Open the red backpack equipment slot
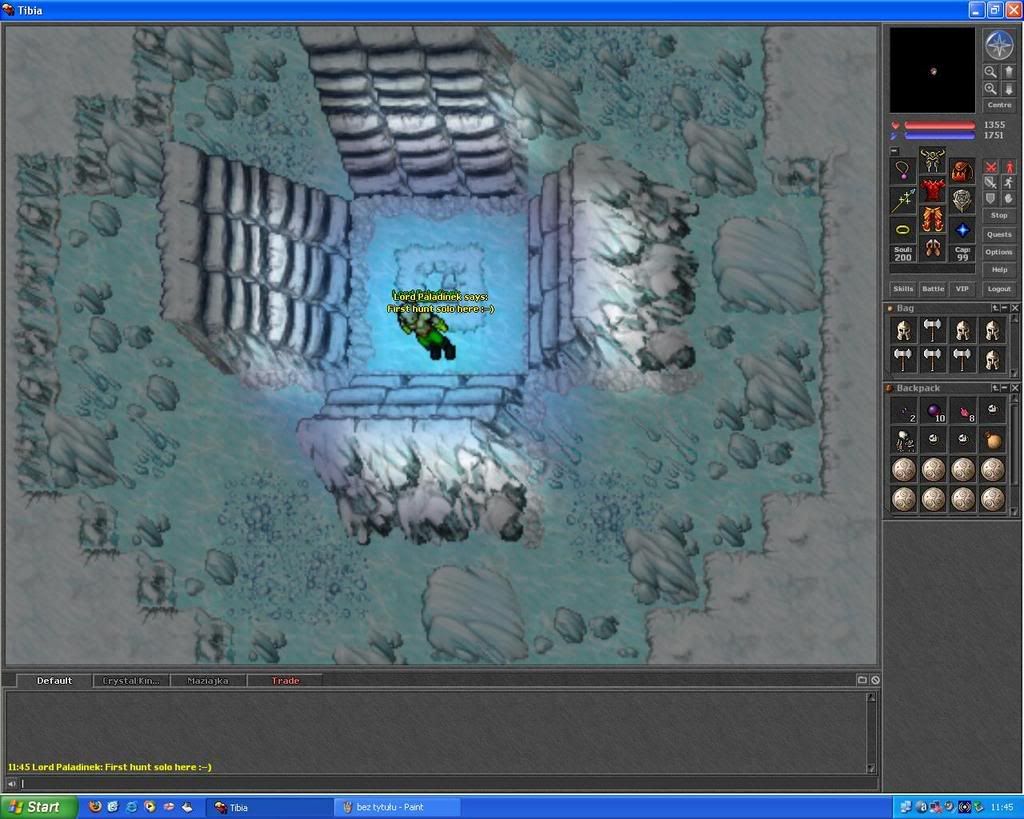 [962, 170]
